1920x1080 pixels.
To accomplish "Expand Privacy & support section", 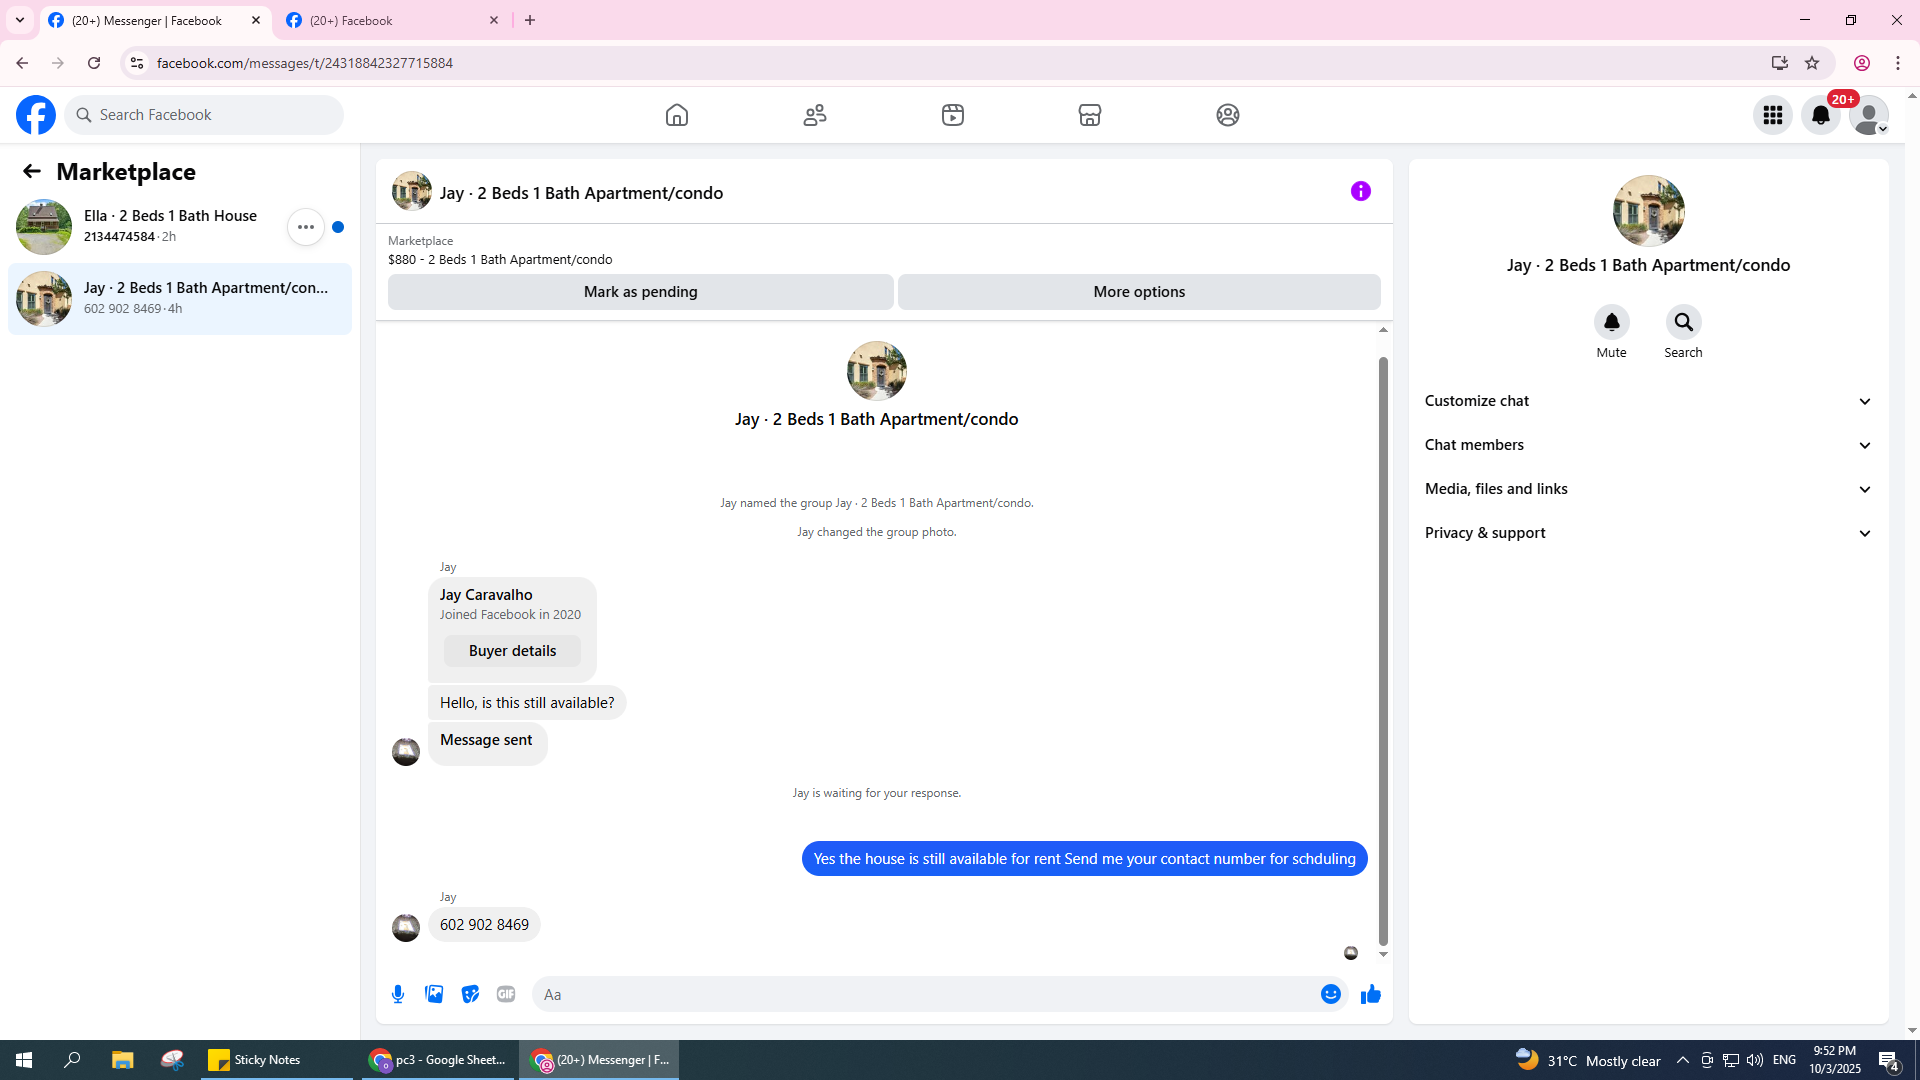I will [x=1649, y=533].
